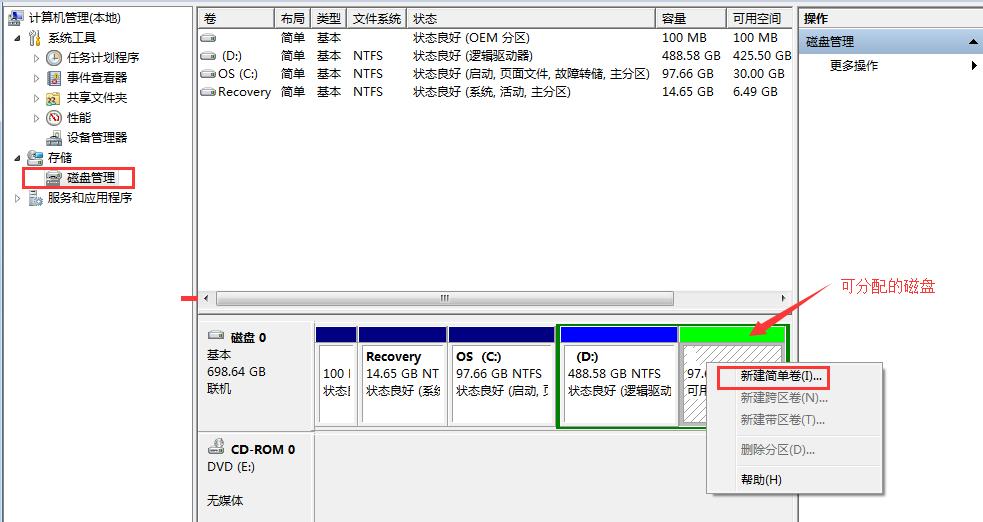This screenshot has height=522, width=983.
Task: Click the volume list scrollbar left arrow
Action: [206, 298]
